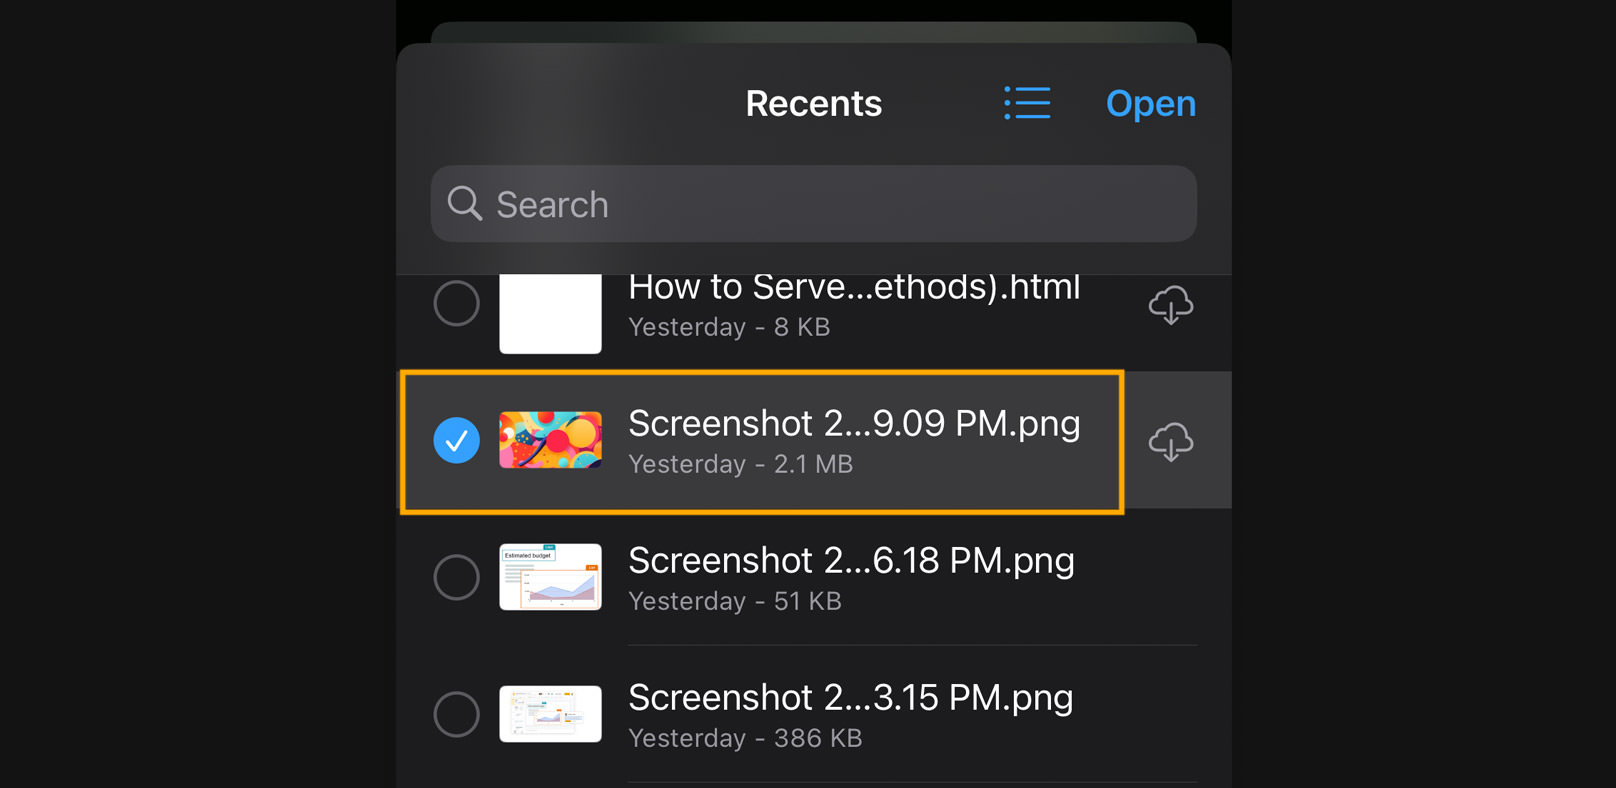Tap the colorful abstract screenshot thumbnail
This screenshot has height=788, width=1616.
click(550, 440)
